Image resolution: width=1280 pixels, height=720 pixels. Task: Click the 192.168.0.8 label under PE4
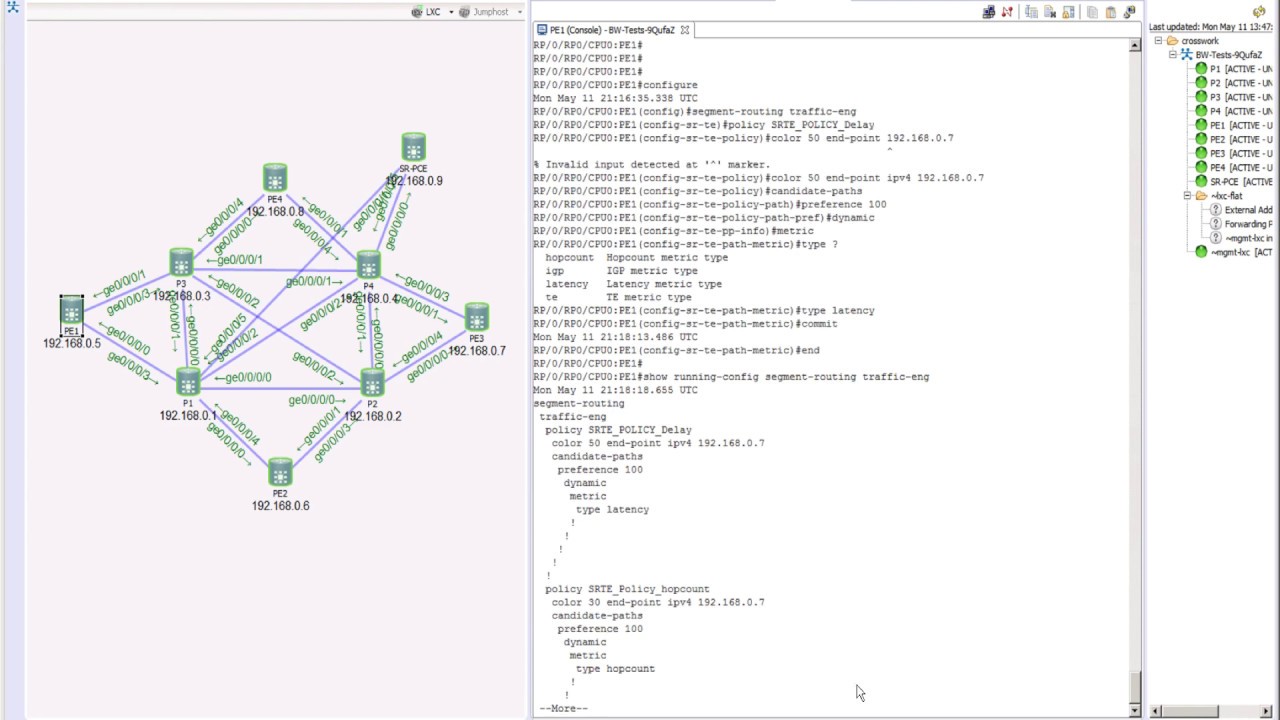click(x=275, y=212)
